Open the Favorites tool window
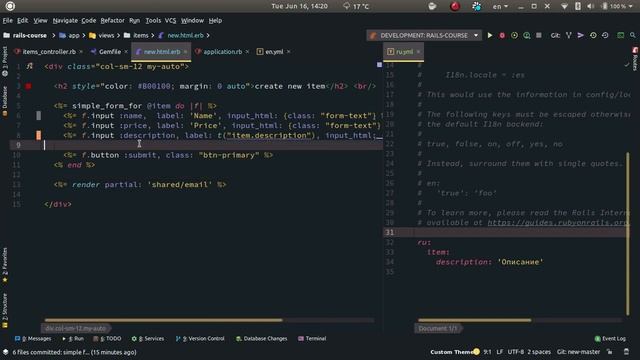Image resolution: width=640 pixels, height=360 pixels. click(5, 265)
